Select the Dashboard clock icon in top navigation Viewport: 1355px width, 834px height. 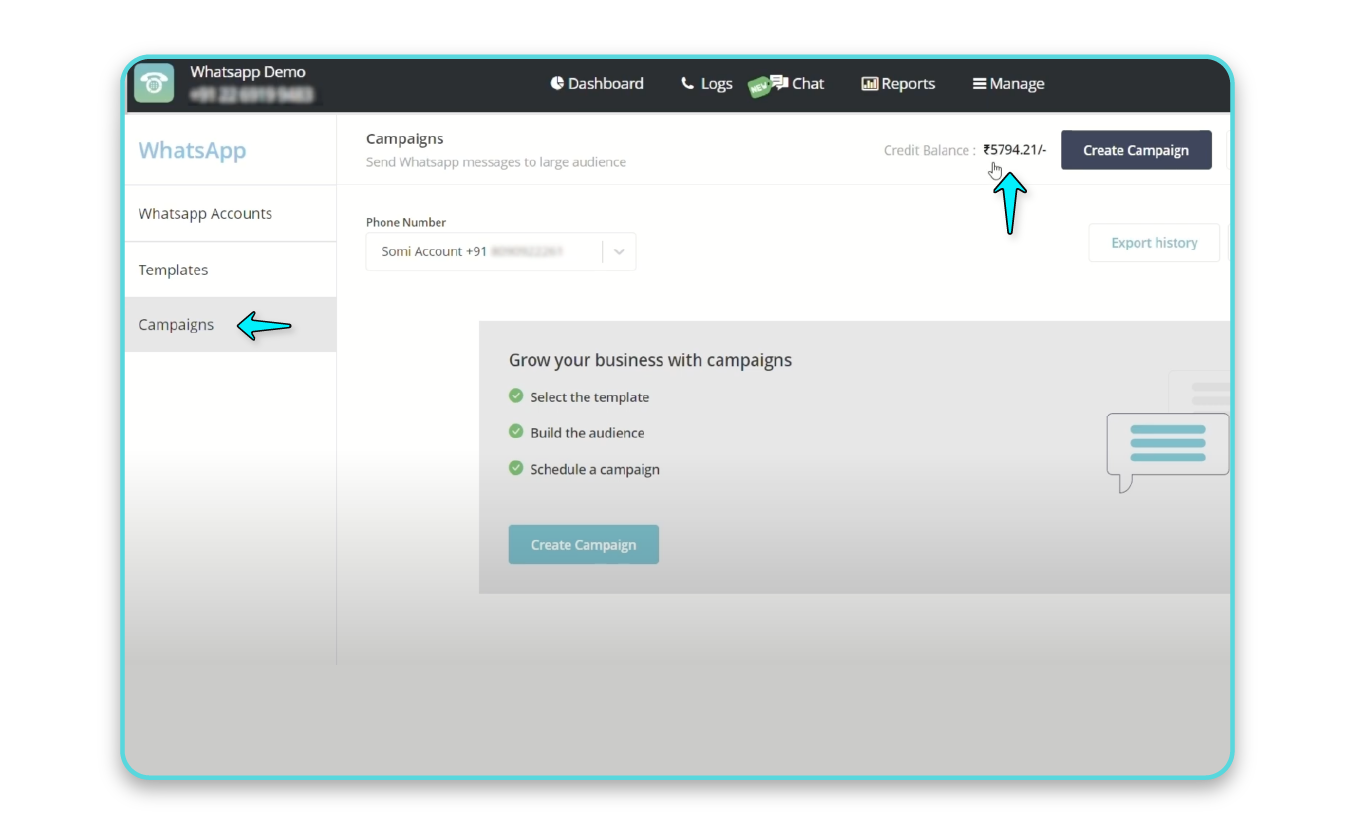557,83
